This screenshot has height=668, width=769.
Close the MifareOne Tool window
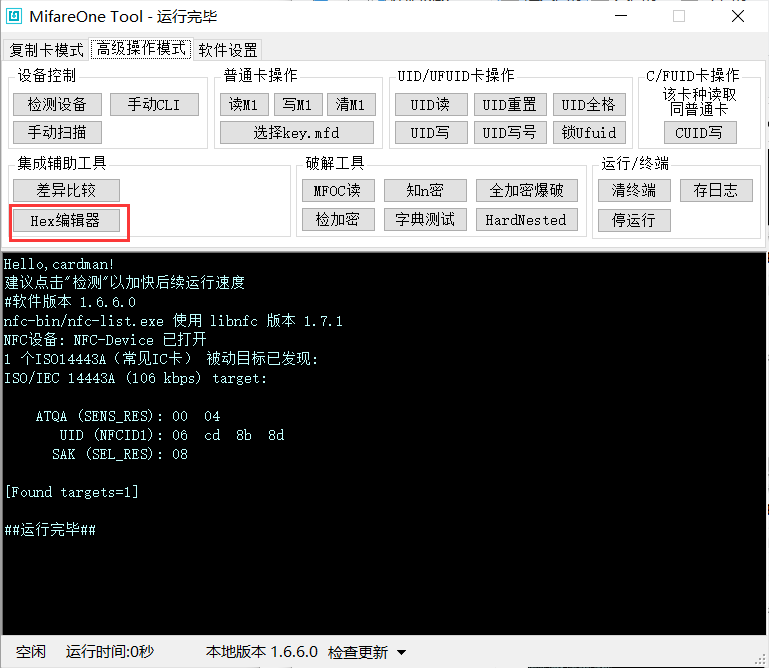(738, 16)
